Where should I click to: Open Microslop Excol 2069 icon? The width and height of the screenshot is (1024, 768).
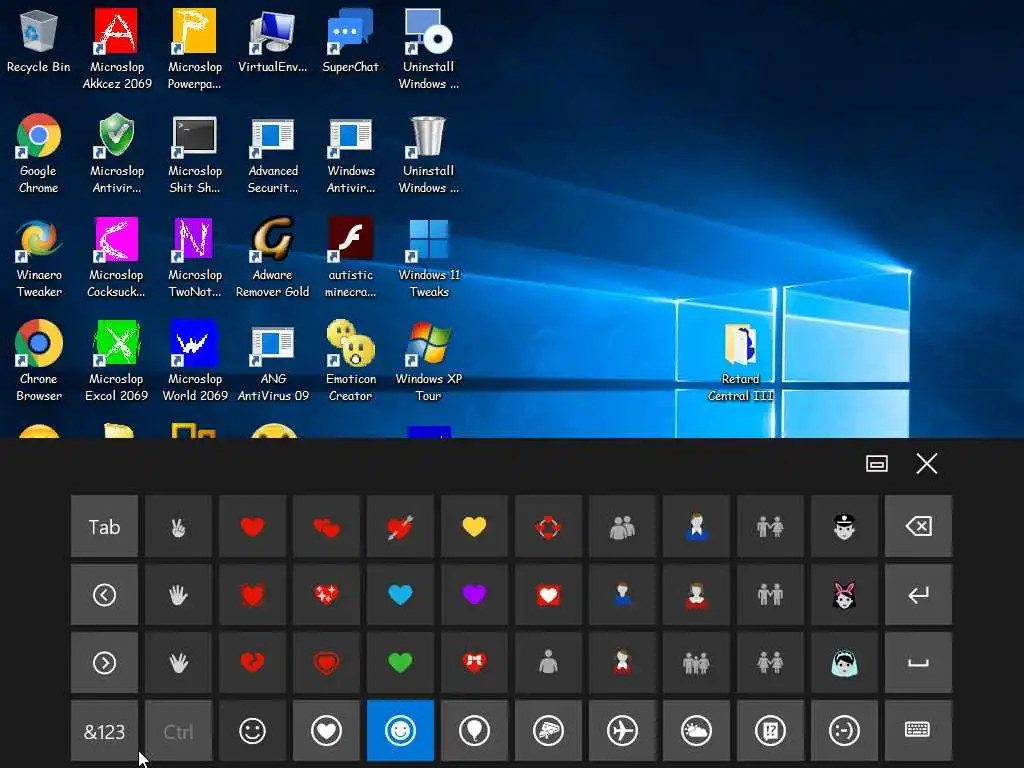pos(116,361)
